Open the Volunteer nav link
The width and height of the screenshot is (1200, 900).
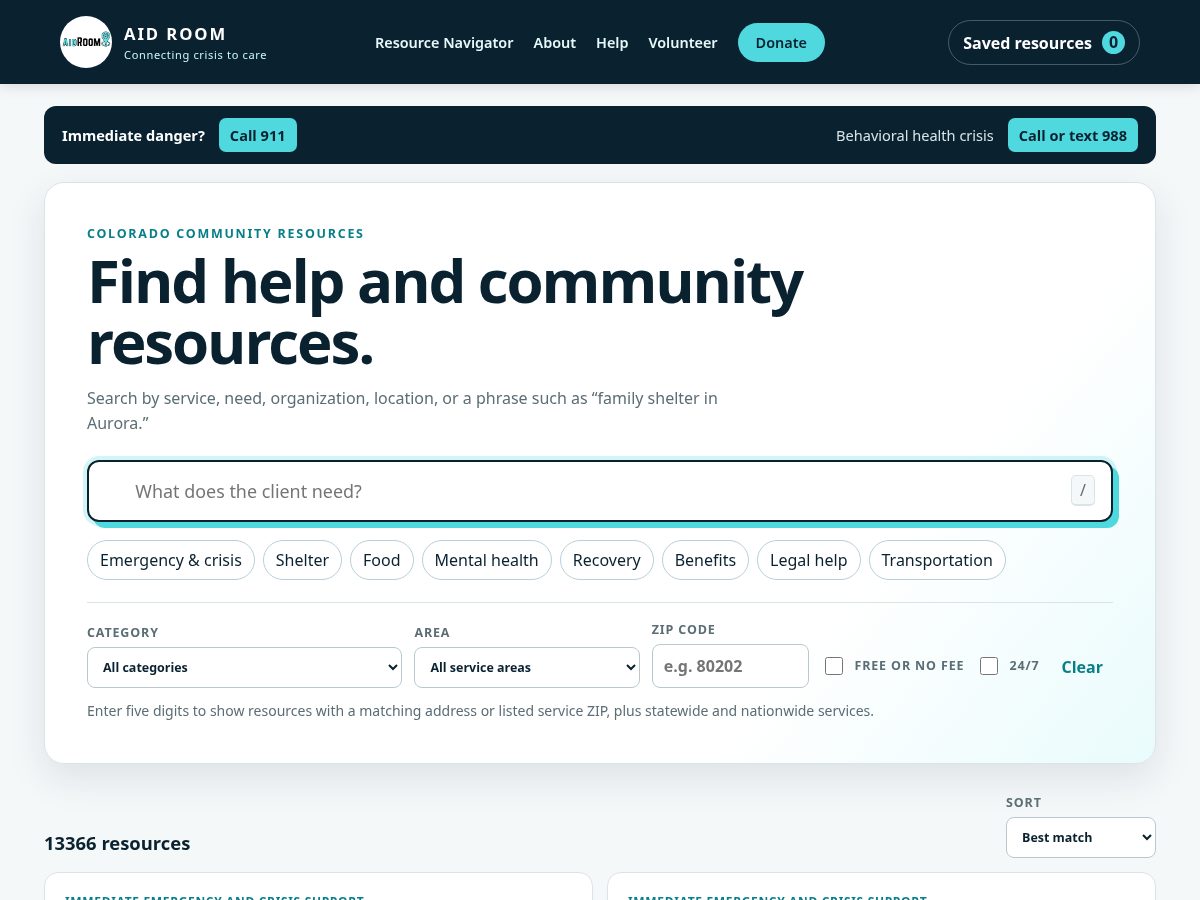click(682, 43)
